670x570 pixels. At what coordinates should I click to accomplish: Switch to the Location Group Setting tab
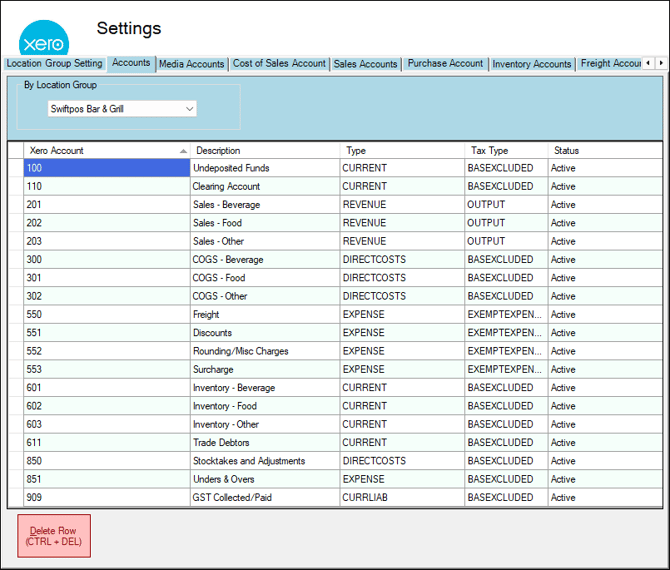tap(54, 64)
